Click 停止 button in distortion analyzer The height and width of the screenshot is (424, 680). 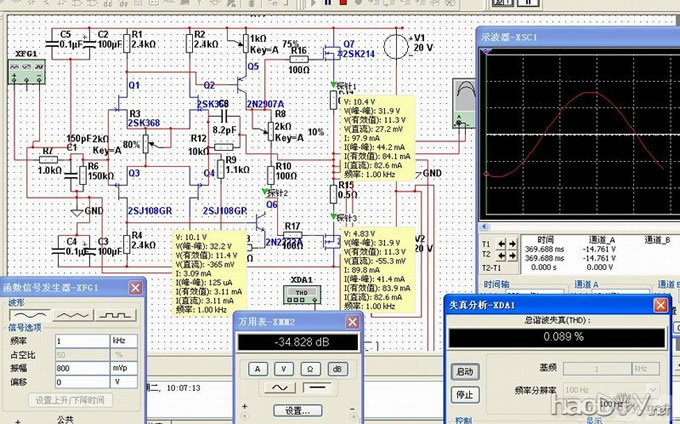tap(464, 393)
